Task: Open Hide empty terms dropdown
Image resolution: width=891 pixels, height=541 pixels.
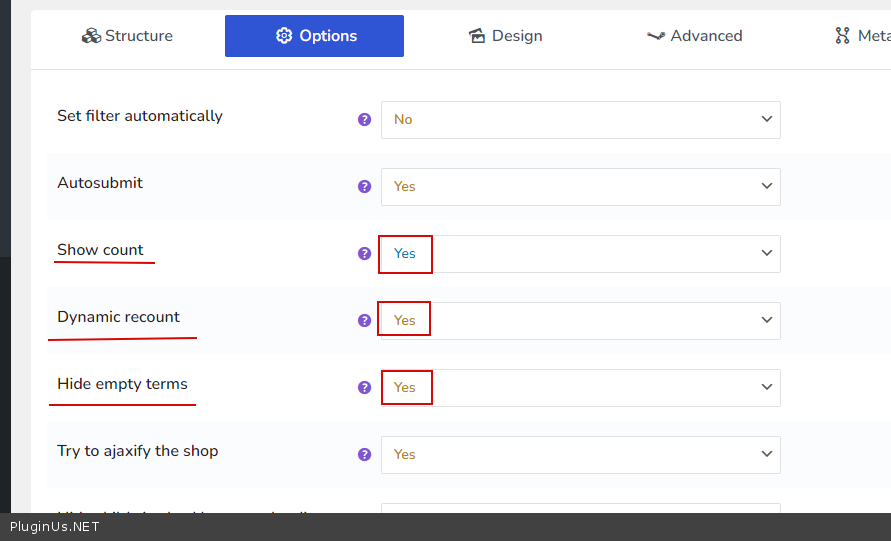Action: point(580,387)
